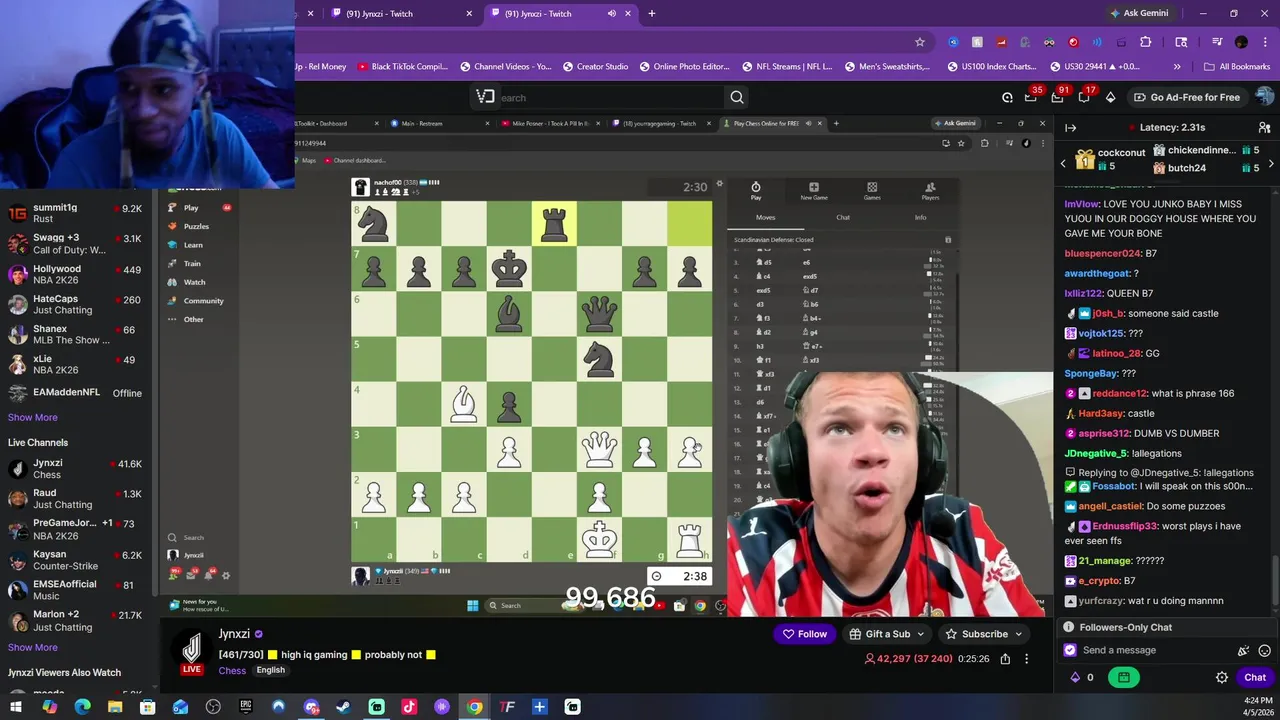Click the first Show More under followed channels

tap(33, 417)
